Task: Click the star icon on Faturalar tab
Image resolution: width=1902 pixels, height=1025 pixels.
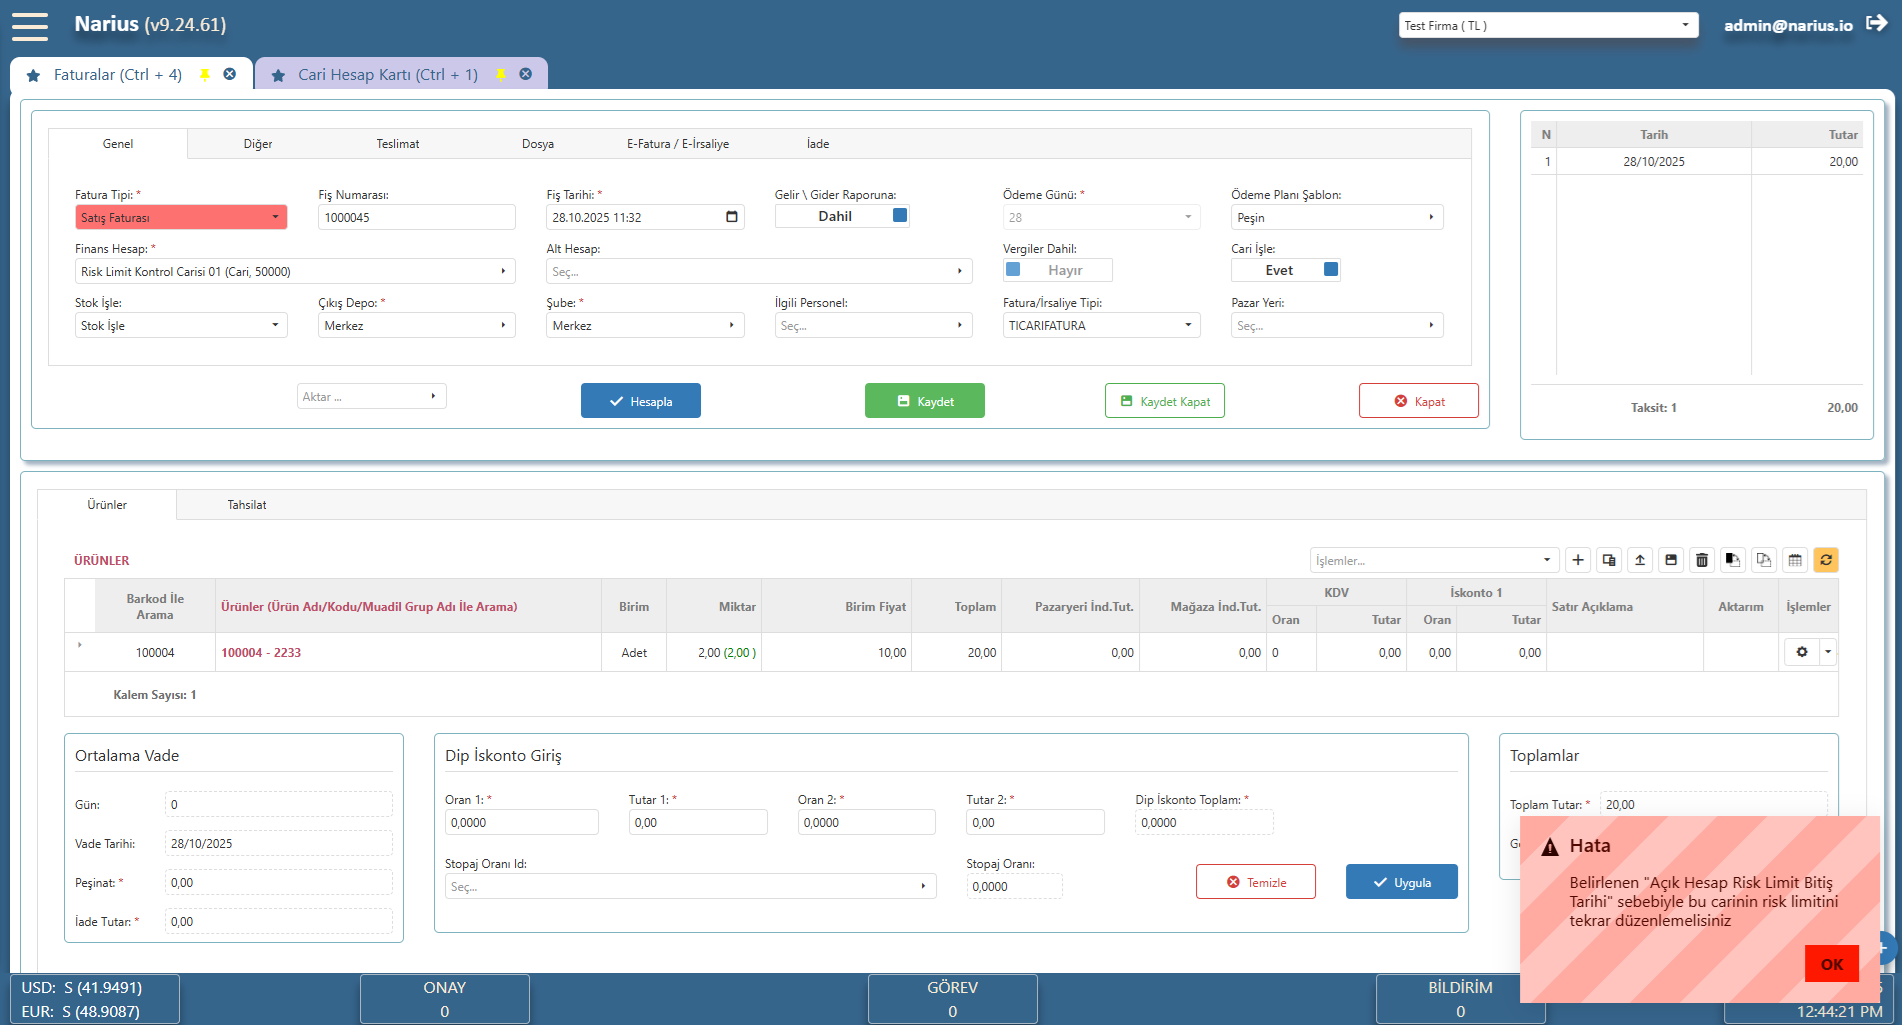Action: [33, 75]
